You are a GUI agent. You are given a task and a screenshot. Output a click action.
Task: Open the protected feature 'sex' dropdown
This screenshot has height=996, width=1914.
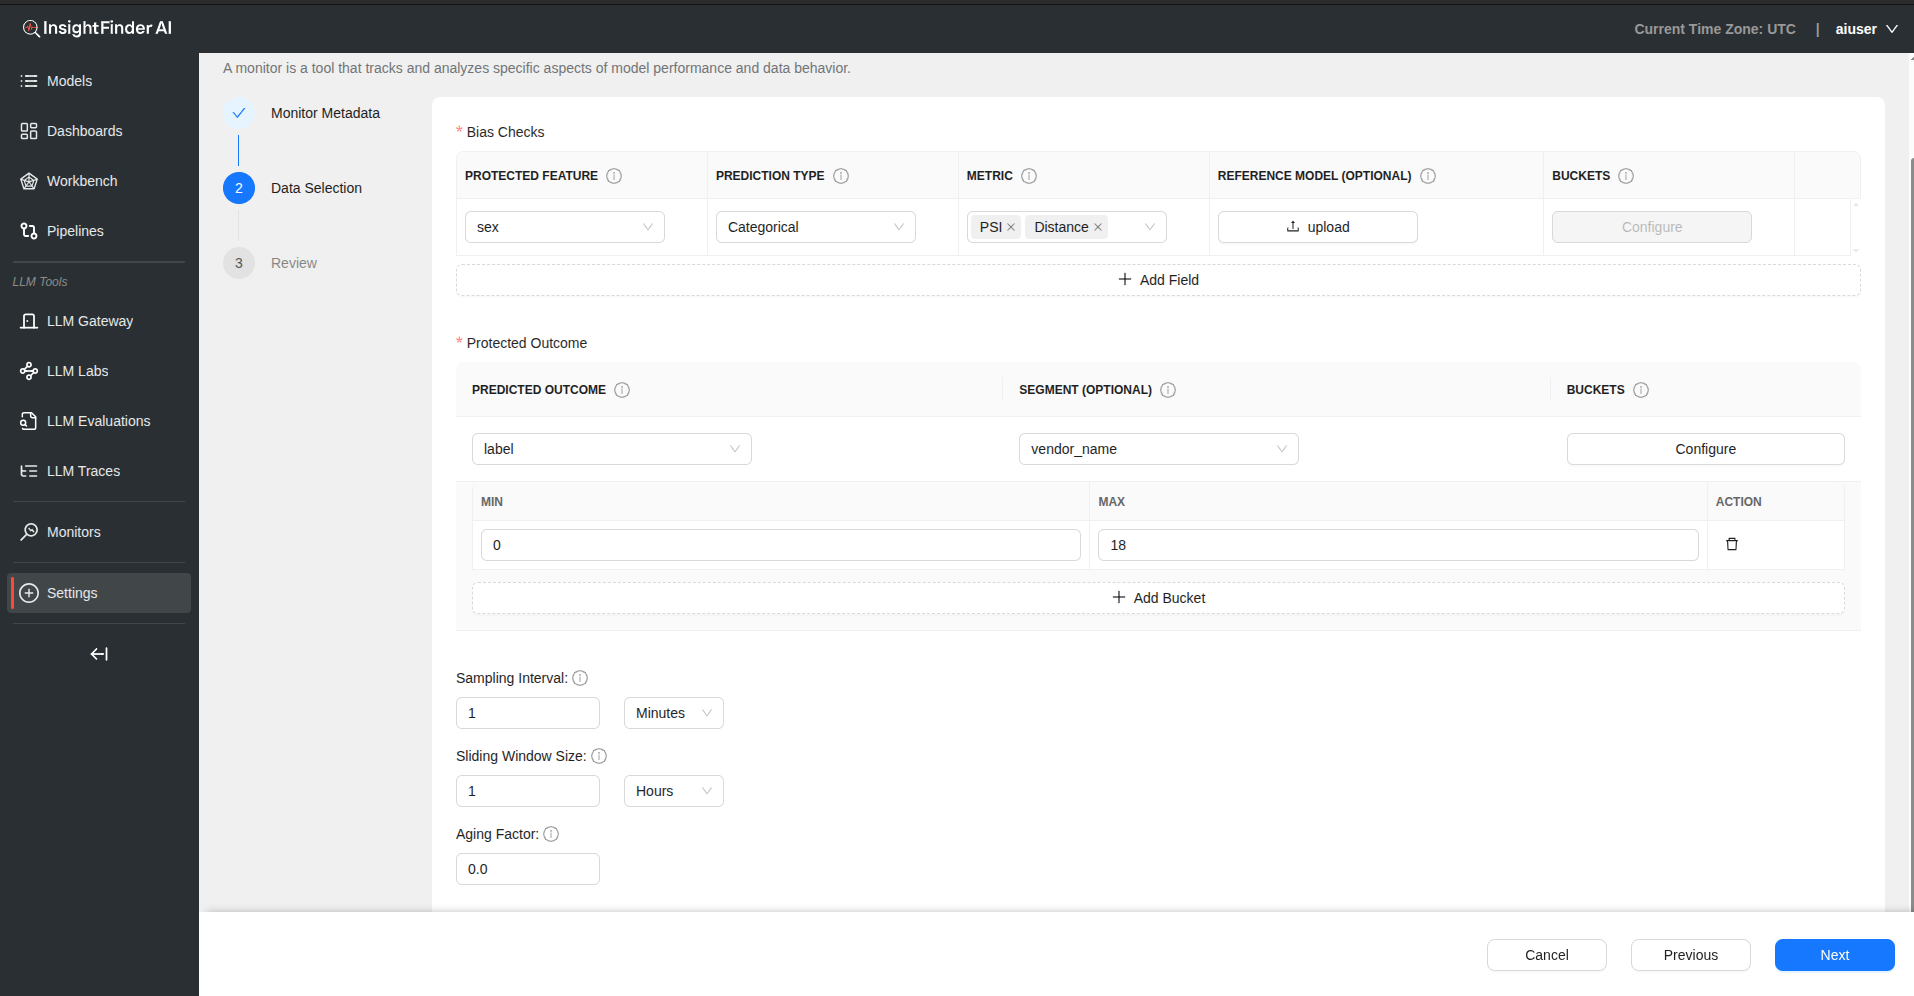point(564,227)
